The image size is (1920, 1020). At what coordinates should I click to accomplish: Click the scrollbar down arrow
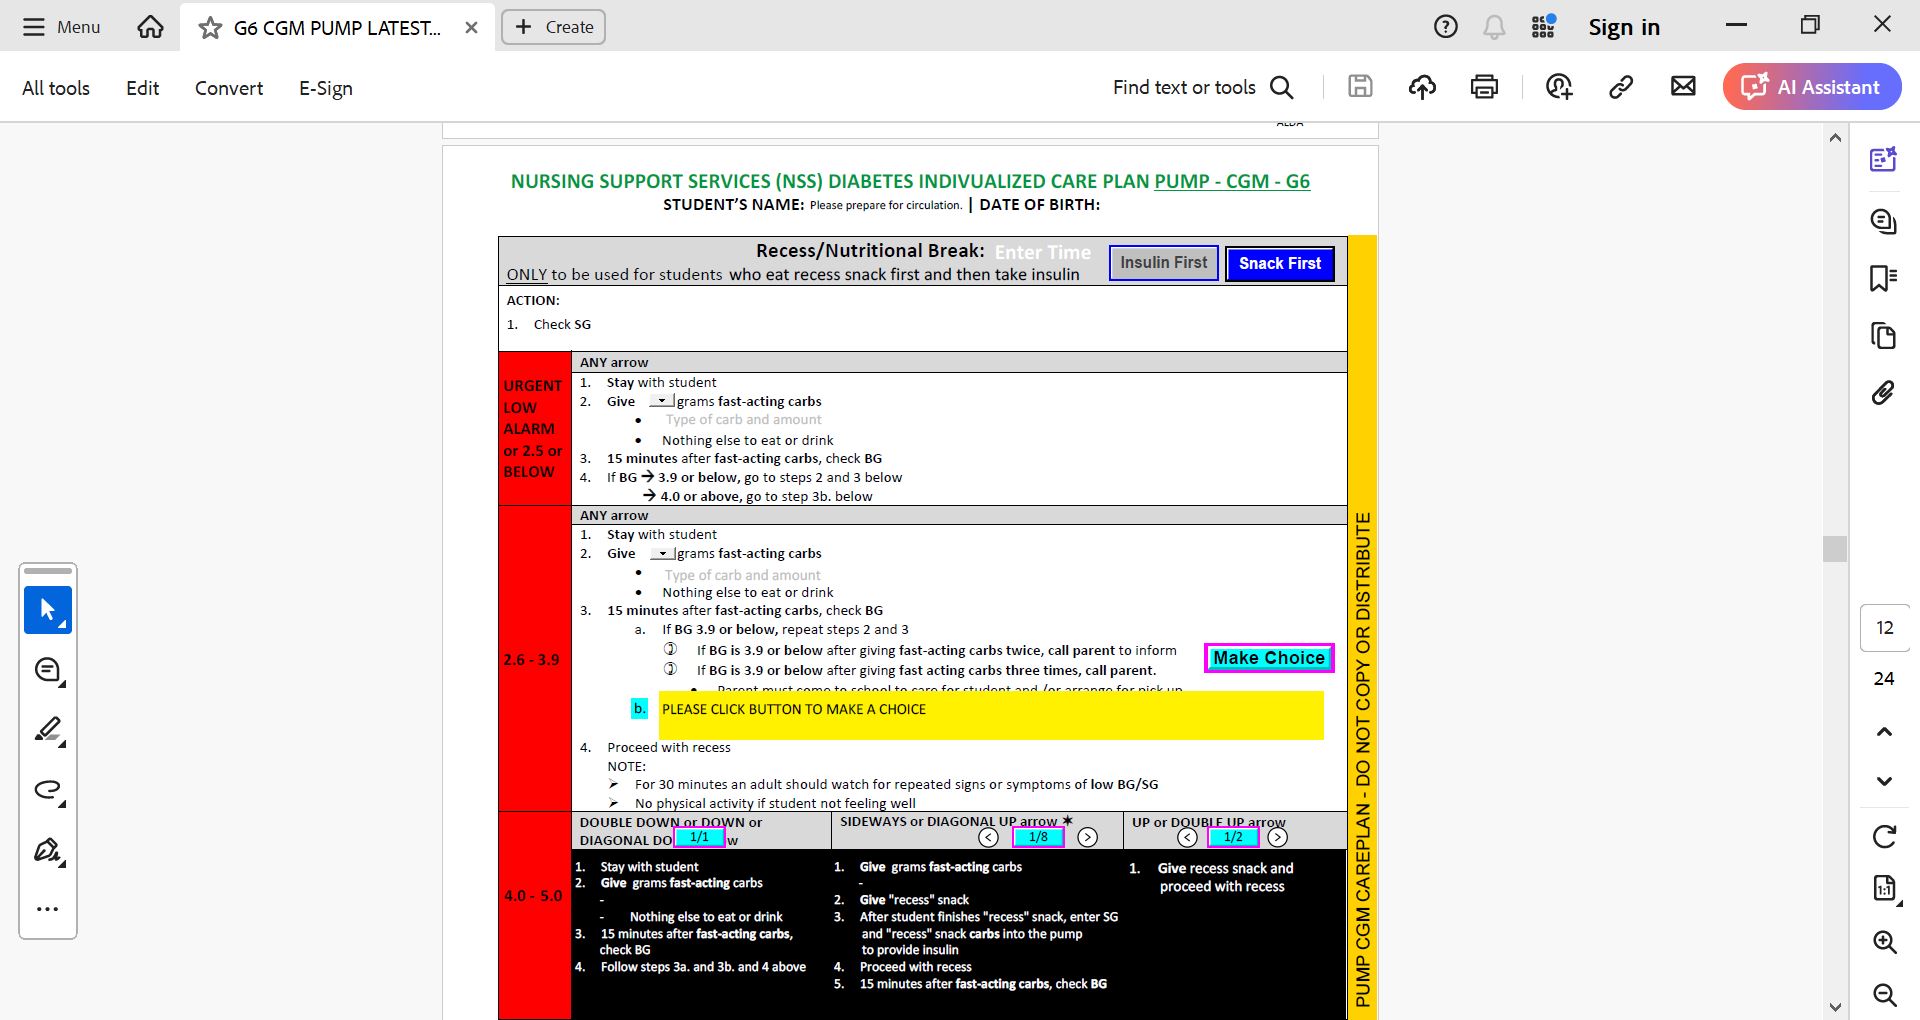[x=1834, y=1007]
